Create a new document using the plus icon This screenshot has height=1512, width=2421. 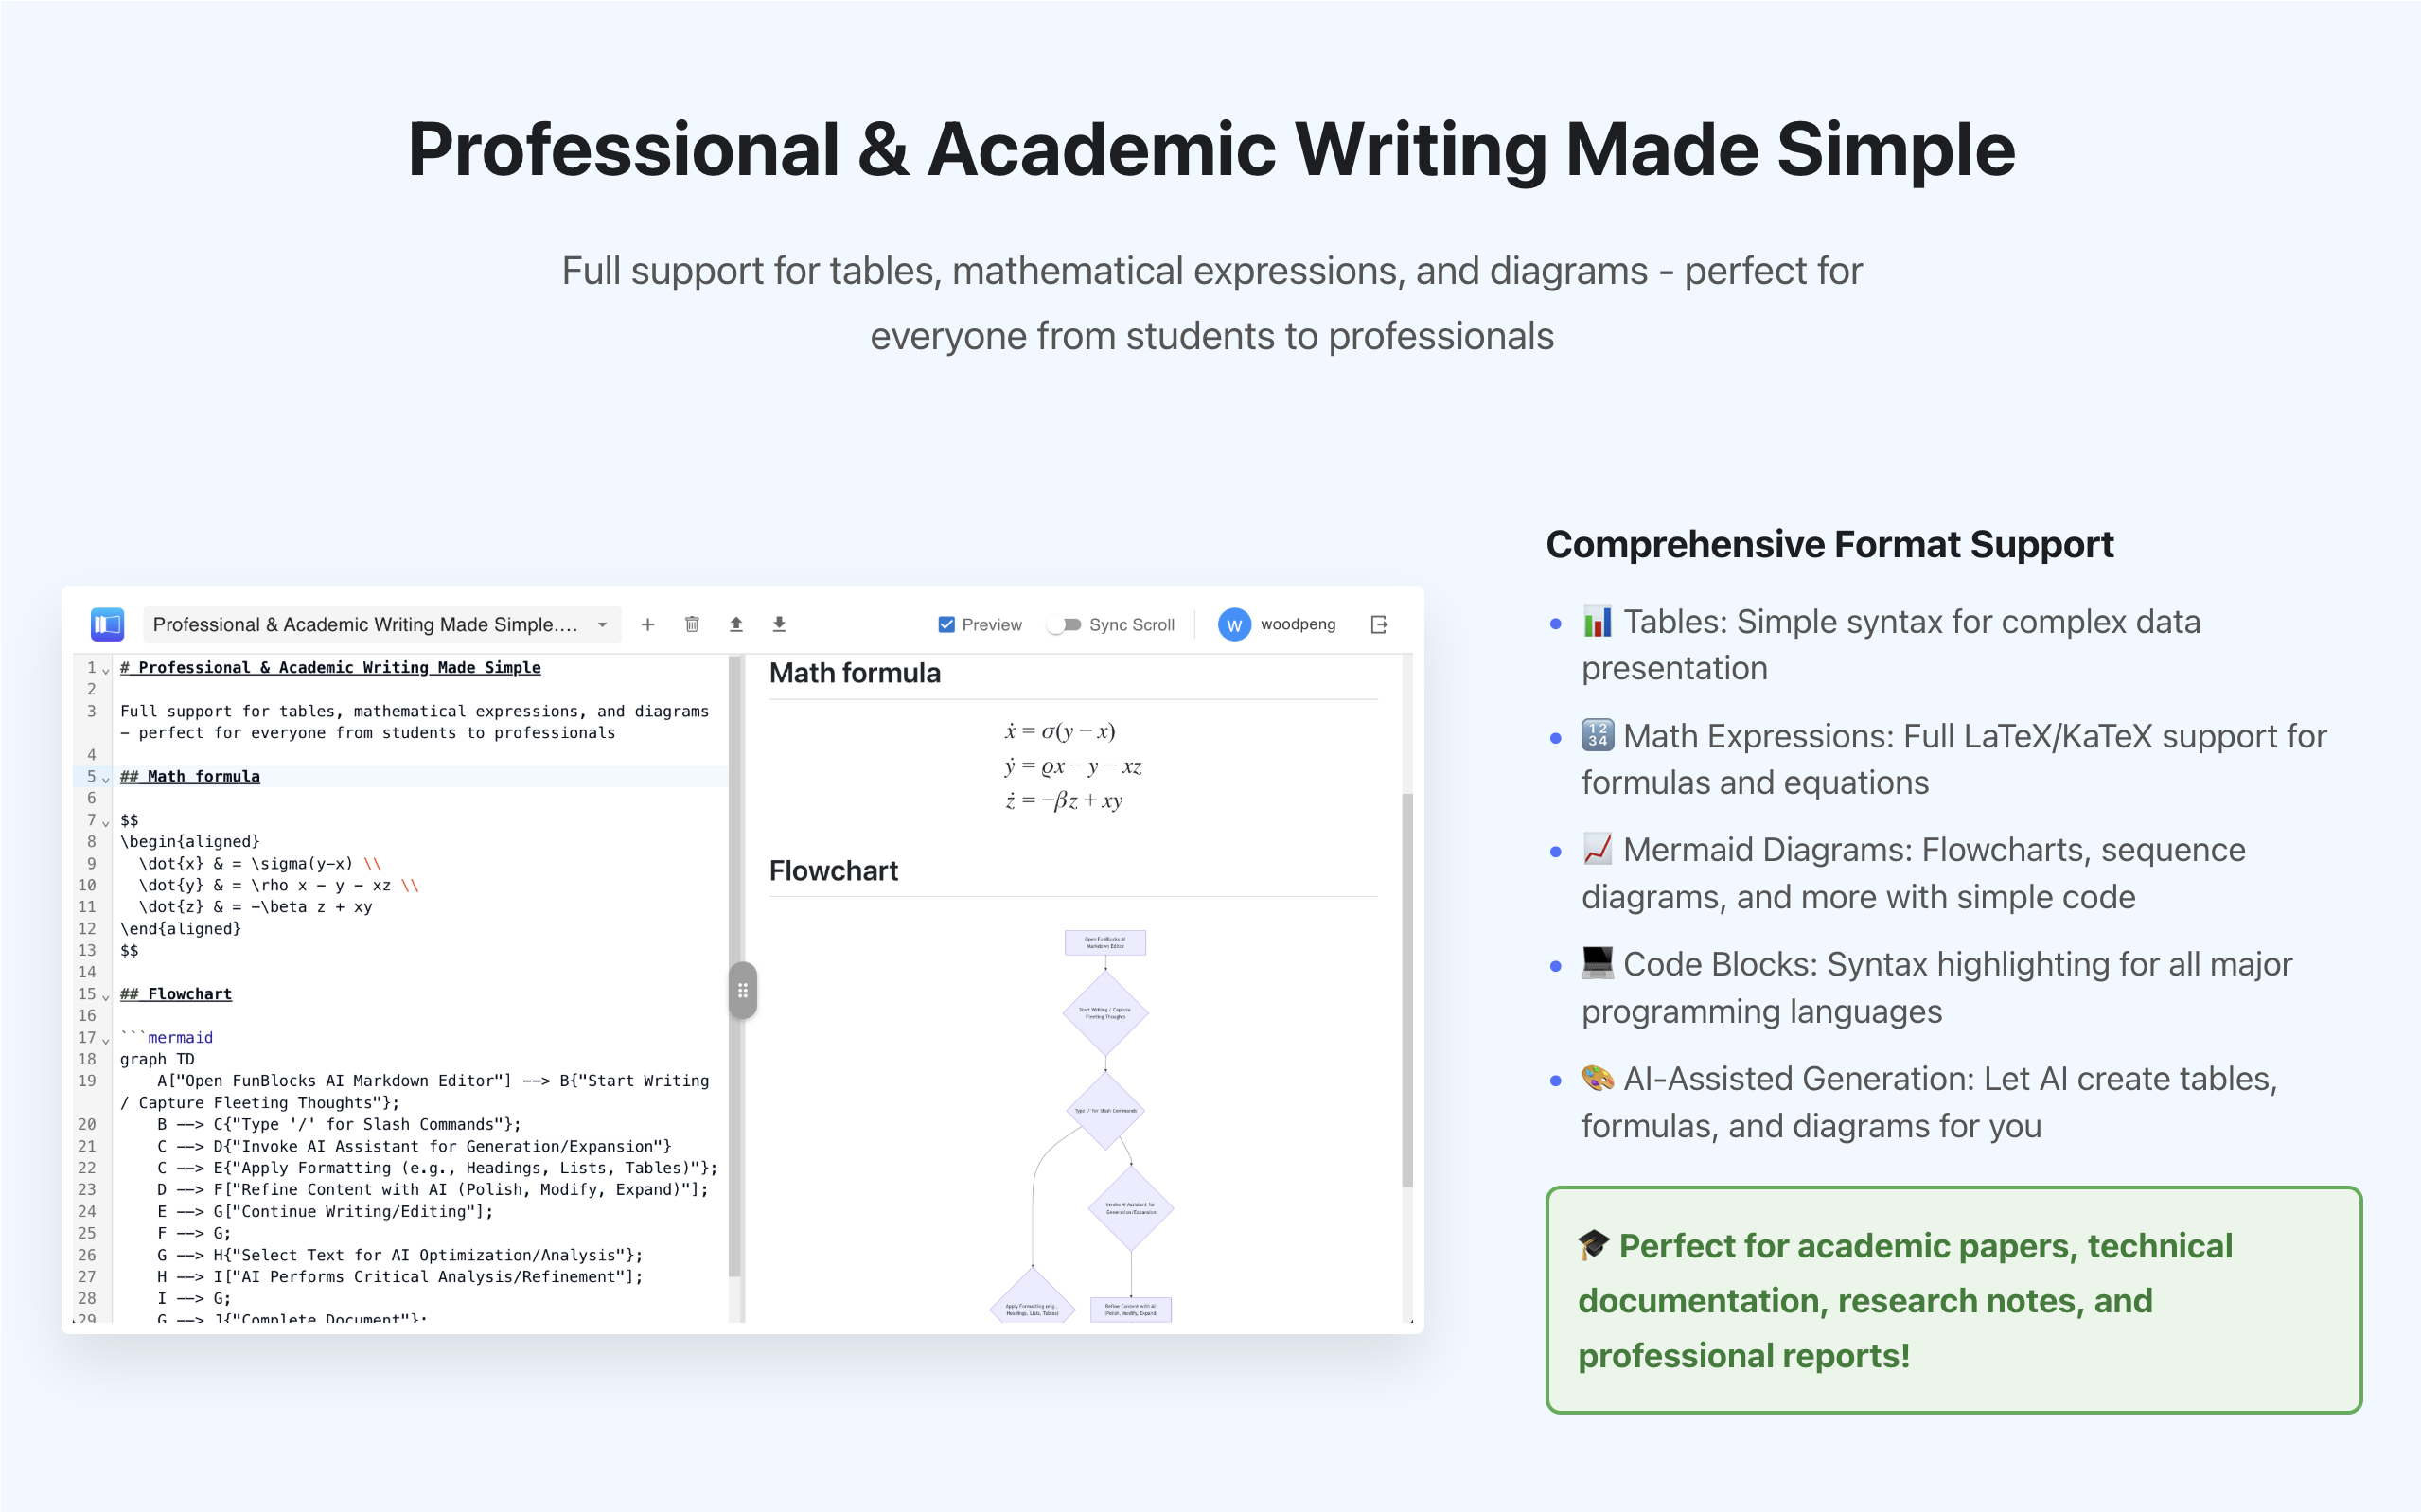click(648, 624)
